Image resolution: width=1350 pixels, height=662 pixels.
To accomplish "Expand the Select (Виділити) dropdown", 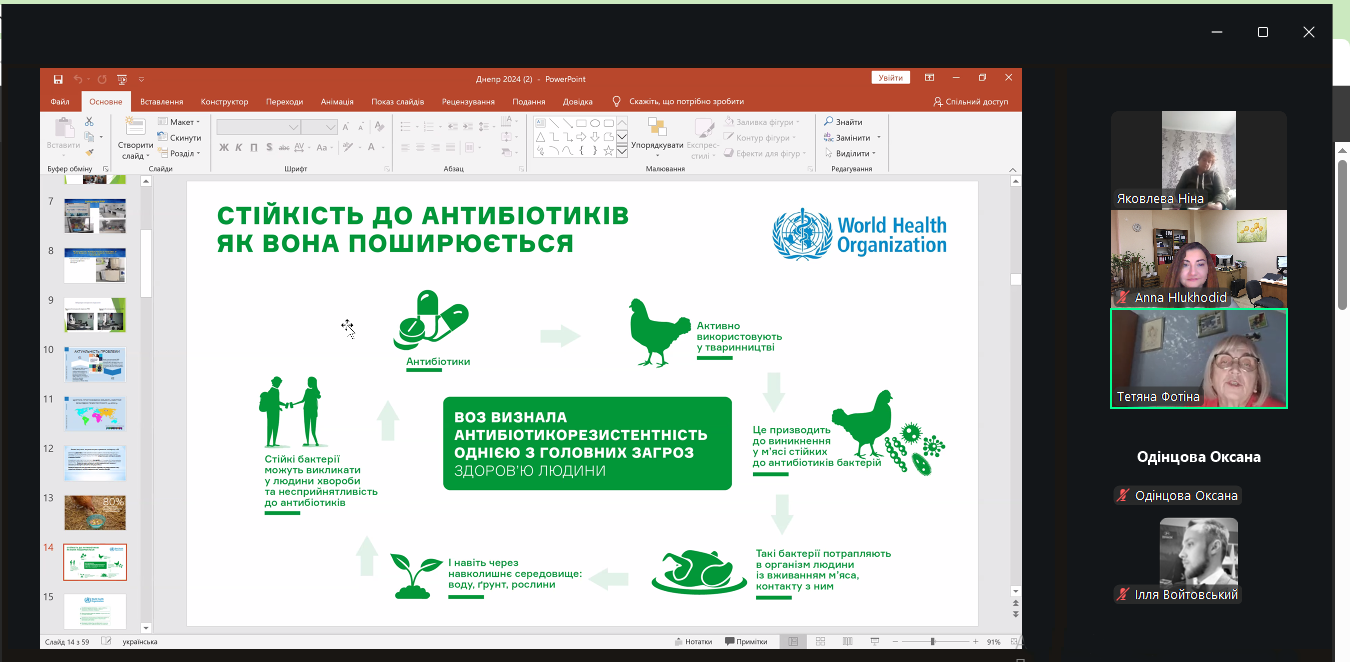I will pyautogui.click(x=850, y=154).
